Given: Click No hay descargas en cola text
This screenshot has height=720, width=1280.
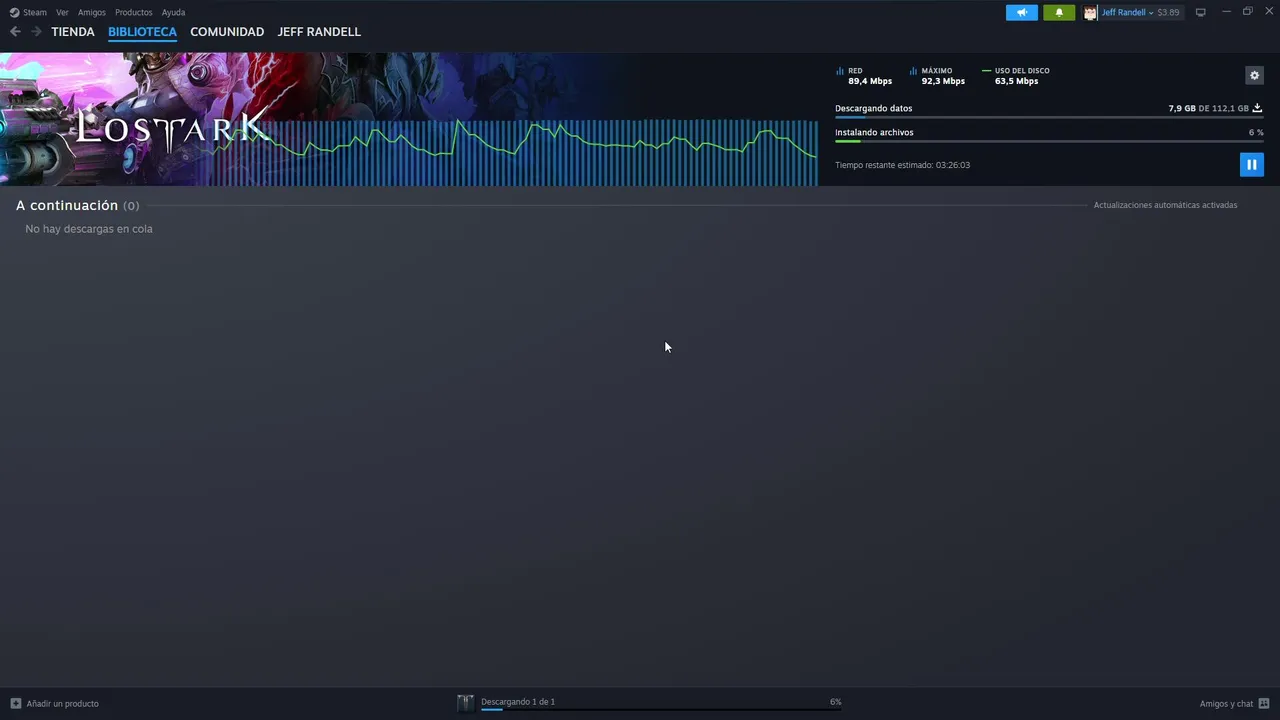Looking at the screenshot, I should pos(89,229).
